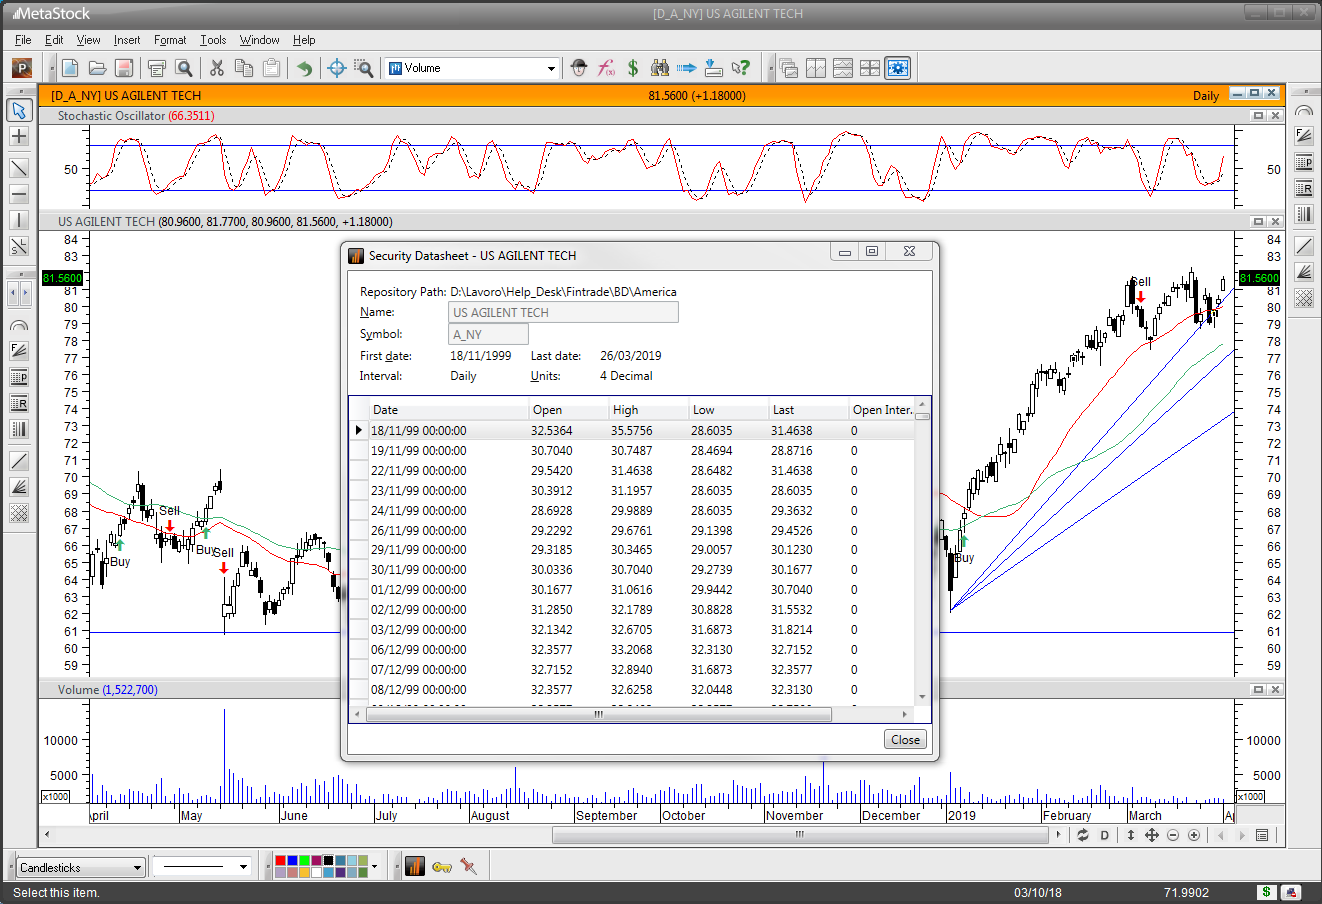Click the Print Preview magnifier icon
Image resolution: width=1322 pixels, height=904 pixels.
tap(183, 68)
